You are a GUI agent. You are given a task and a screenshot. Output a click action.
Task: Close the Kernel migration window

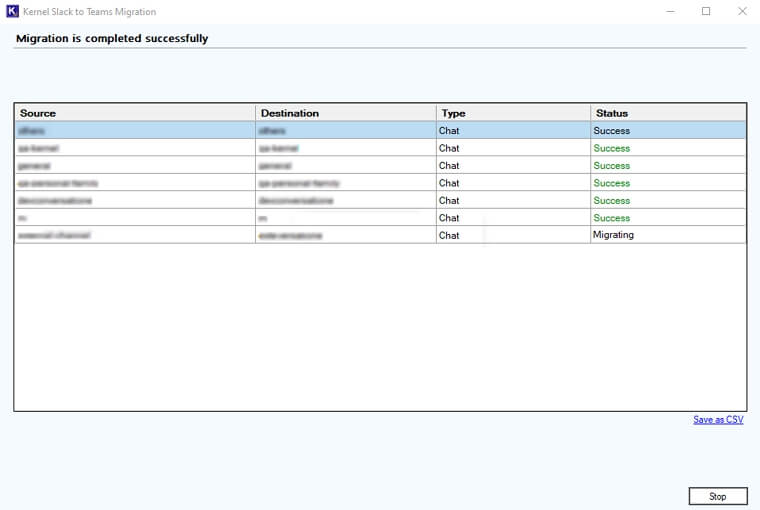coord(742,11)
